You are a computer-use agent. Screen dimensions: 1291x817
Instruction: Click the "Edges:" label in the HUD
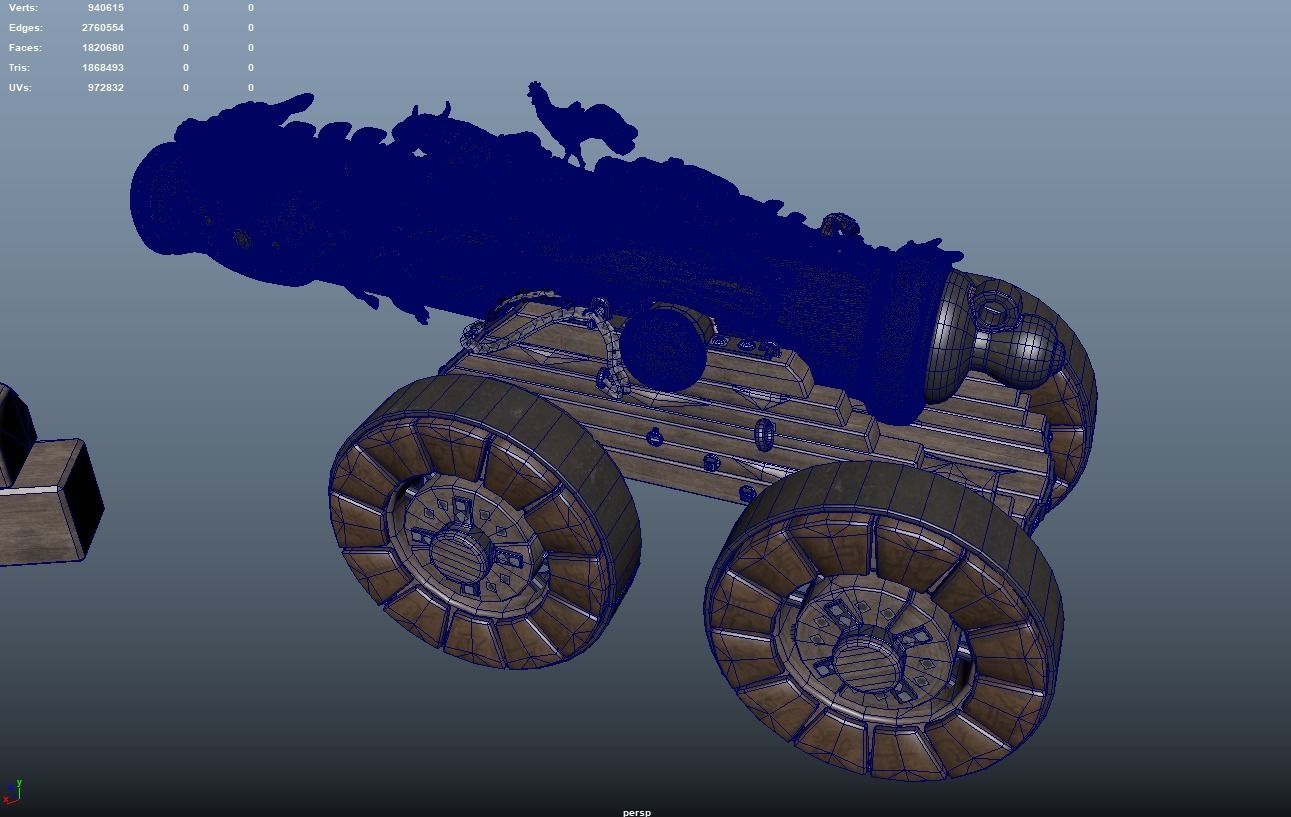tap(26, 28)
